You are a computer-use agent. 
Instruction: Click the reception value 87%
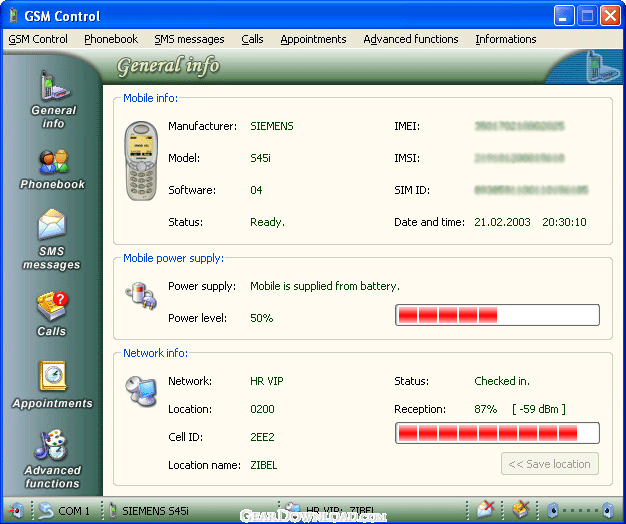pyautogui.click(x=485, y=409)
